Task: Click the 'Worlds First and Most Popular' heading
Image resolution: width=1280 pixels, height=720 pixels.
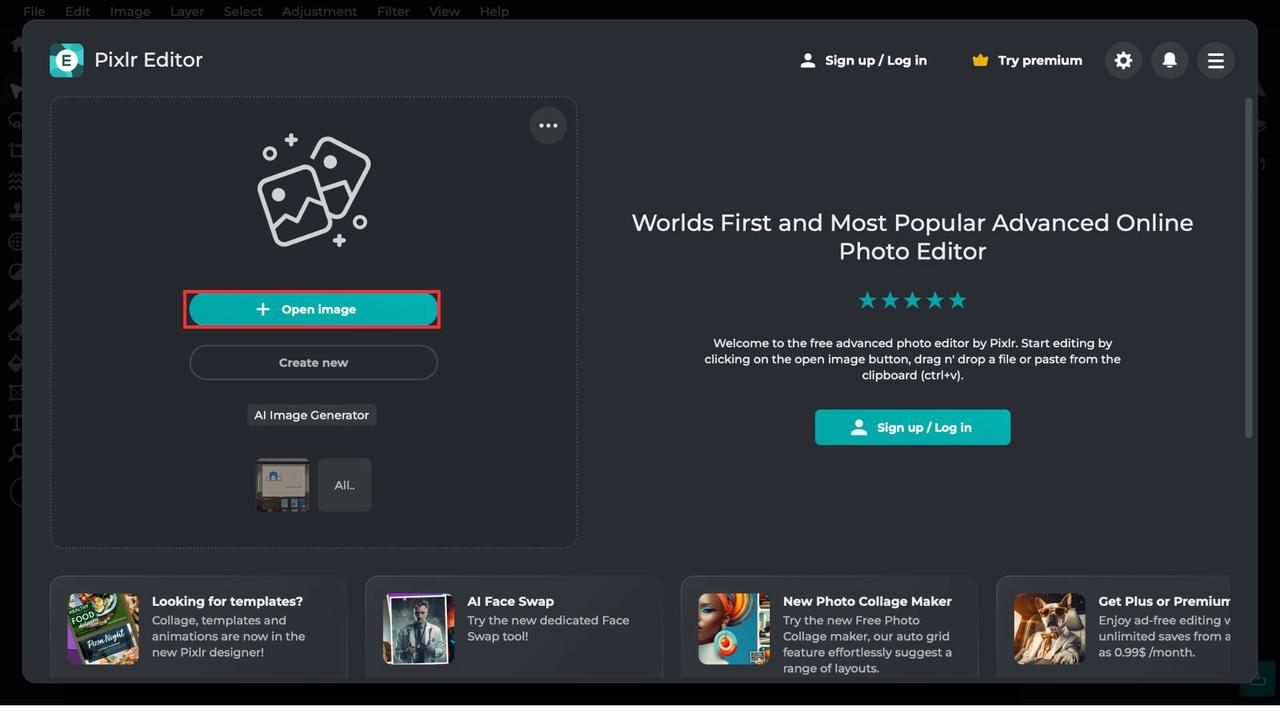Action: click(x=912, y=237)
